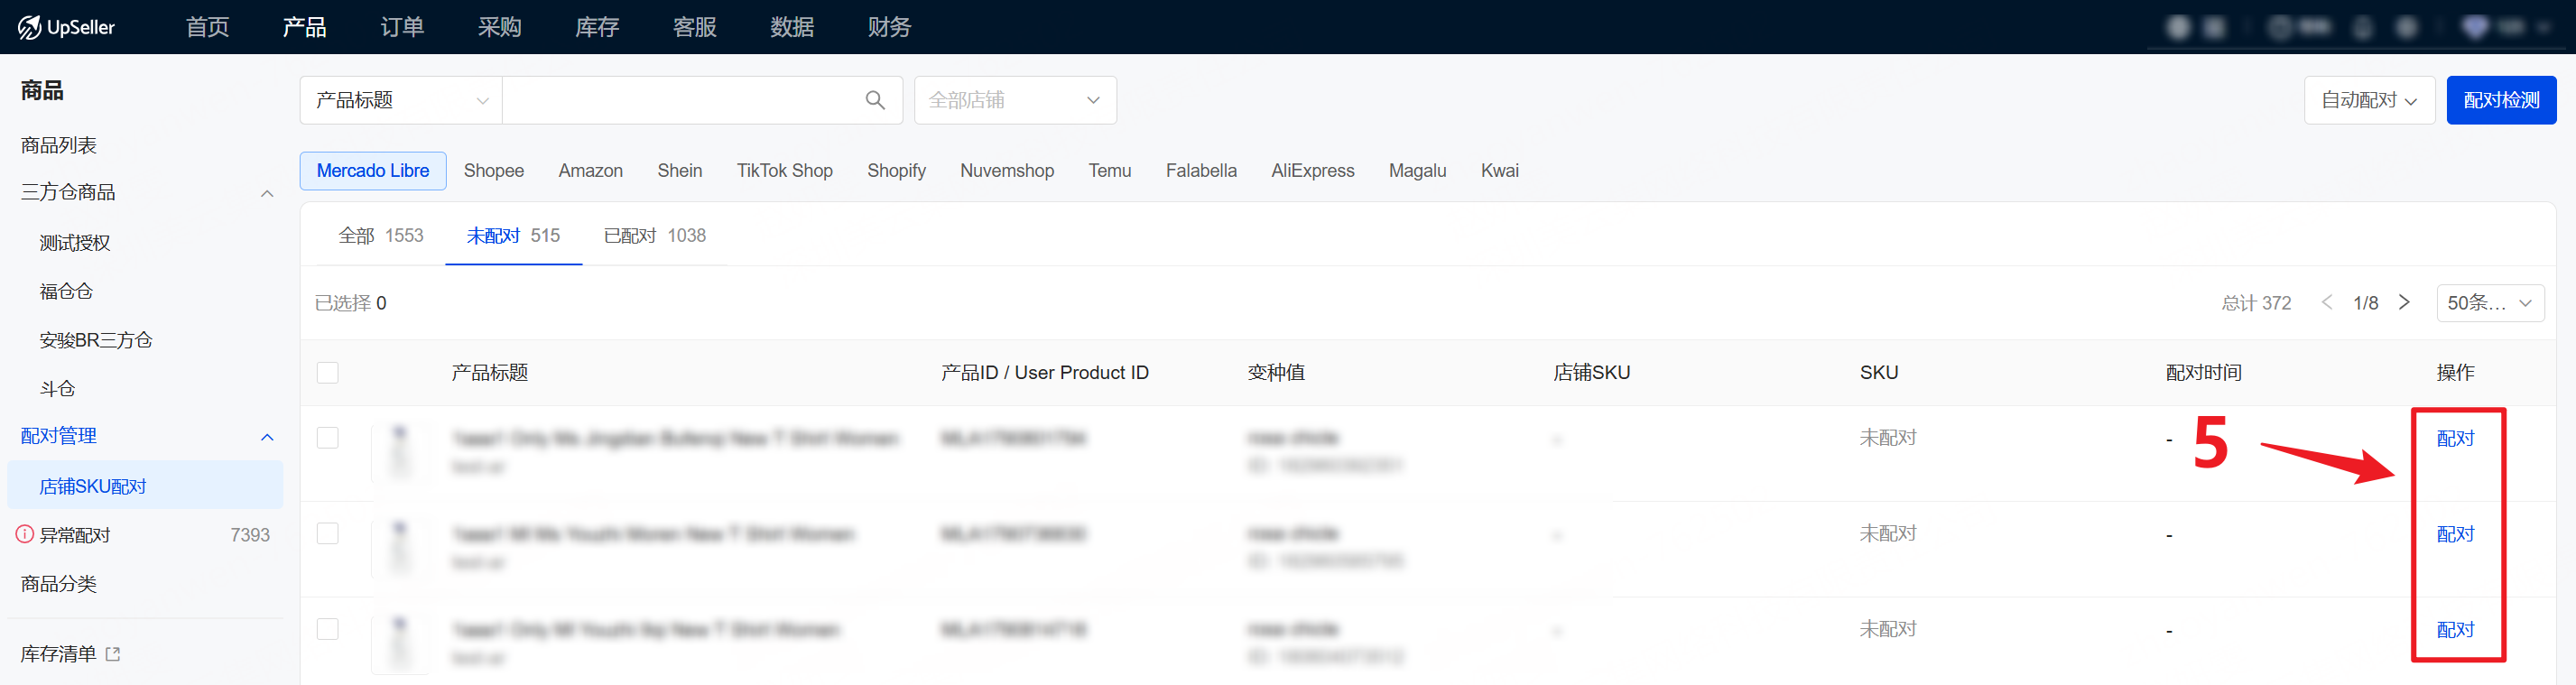The image size is (2576, 685).
Task: Check the first product row checkbox
Action: pyautogui.click(x=328, y=438)
